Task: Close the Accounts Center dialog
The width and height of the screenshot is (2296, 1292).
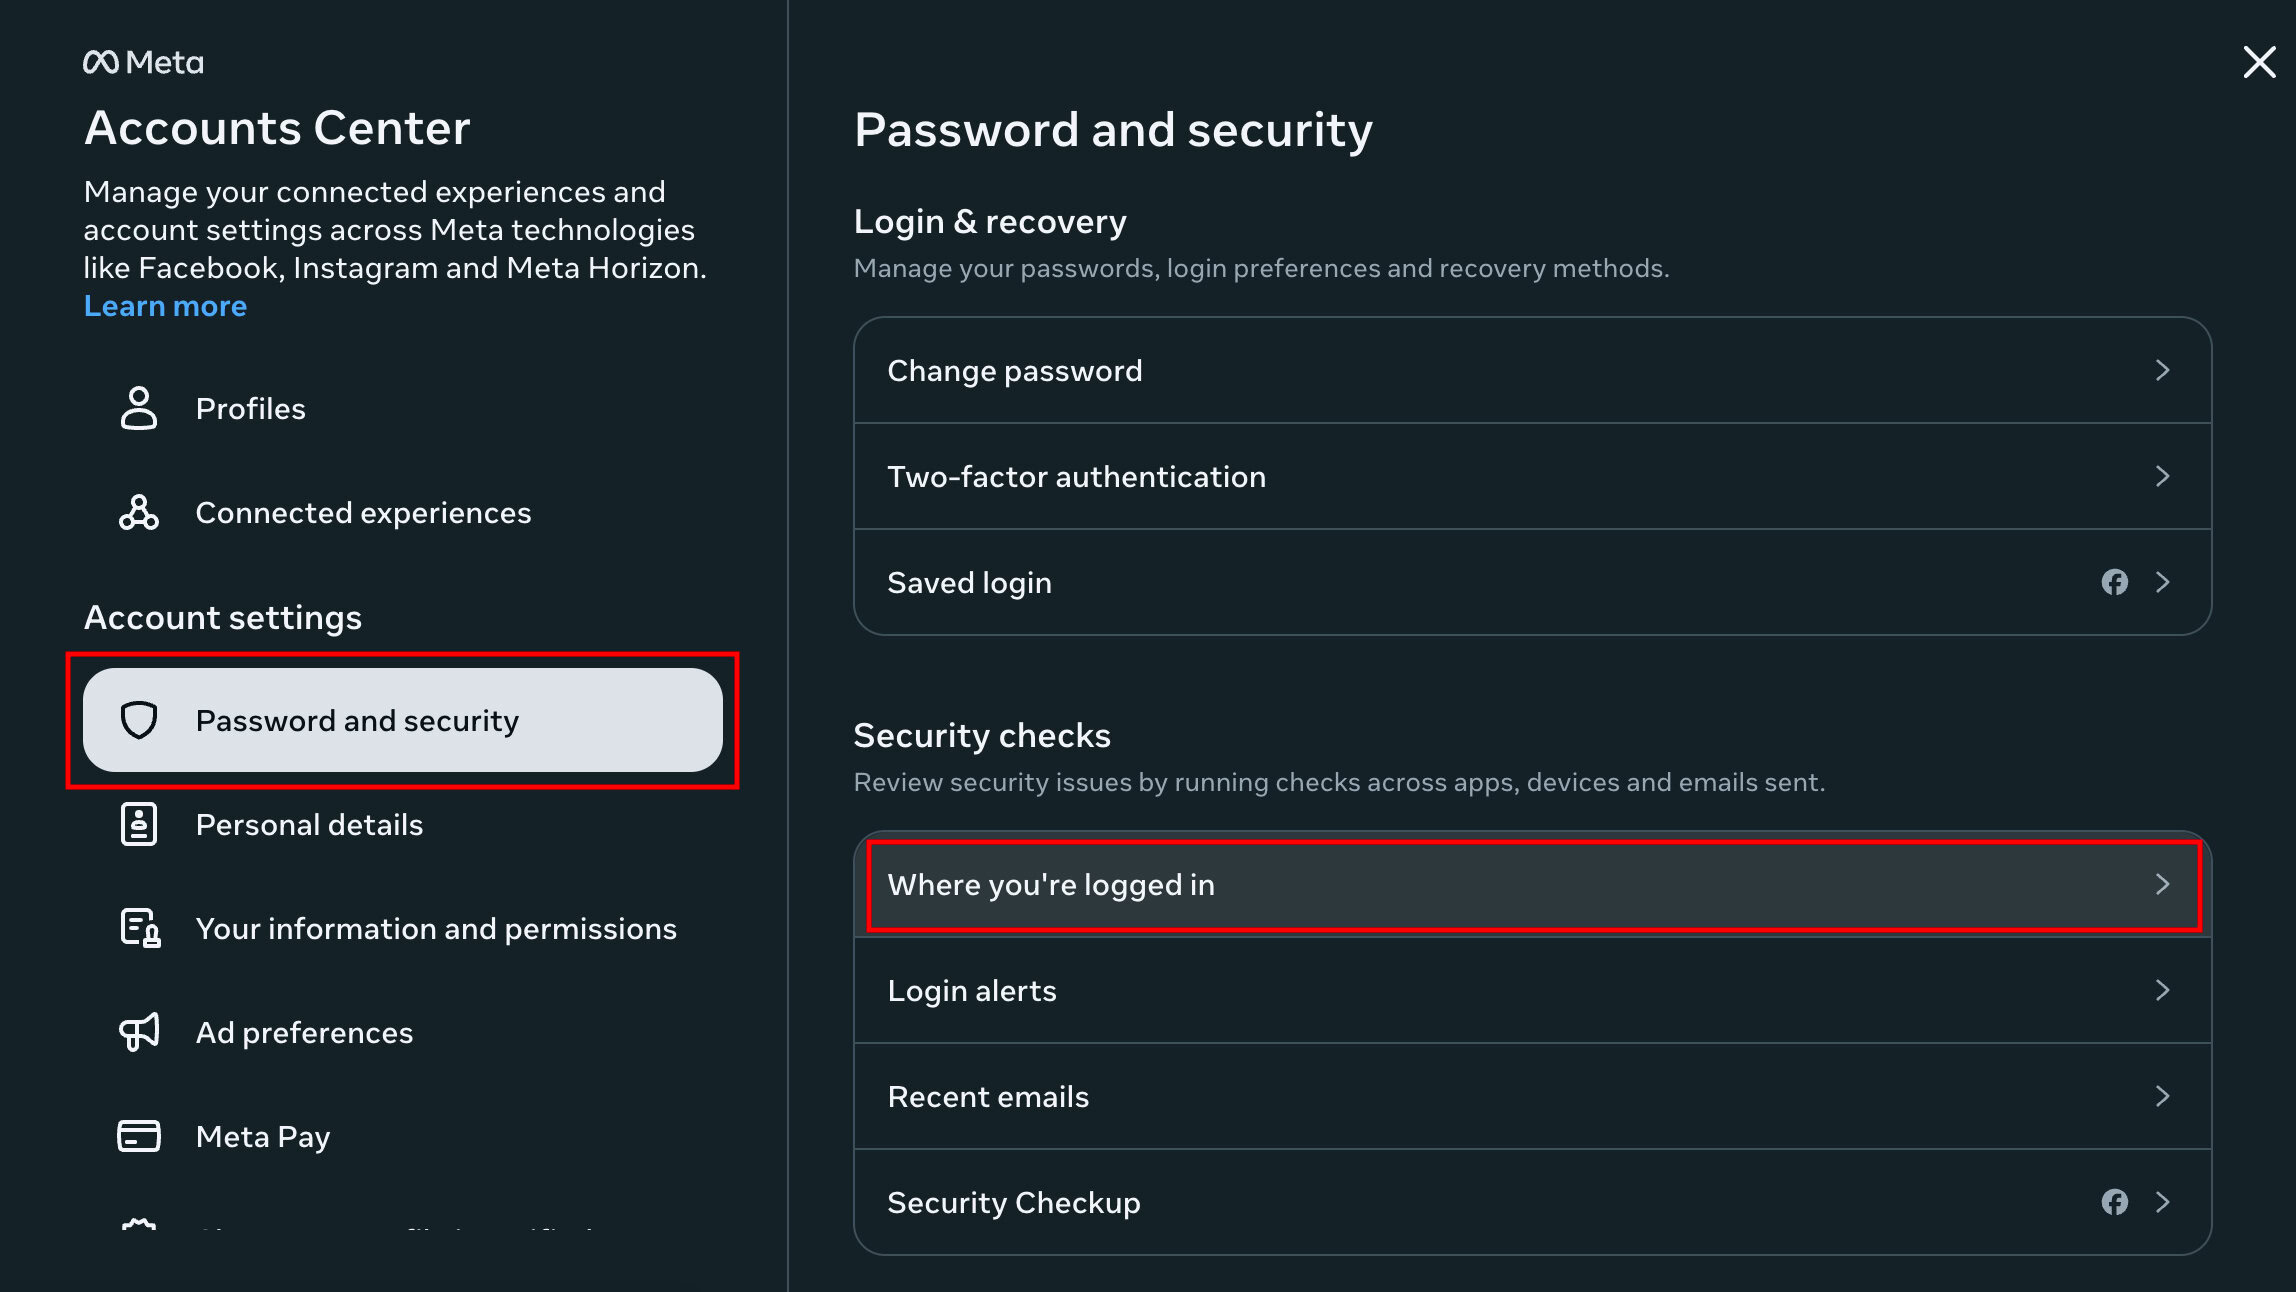Action: pos(2259,62)
